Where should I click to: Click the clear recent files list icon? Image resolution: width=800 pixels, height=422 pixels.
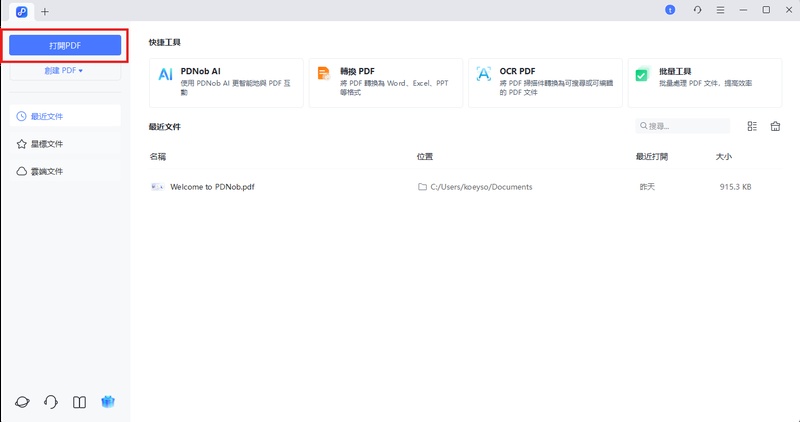(x=775, y=127)
